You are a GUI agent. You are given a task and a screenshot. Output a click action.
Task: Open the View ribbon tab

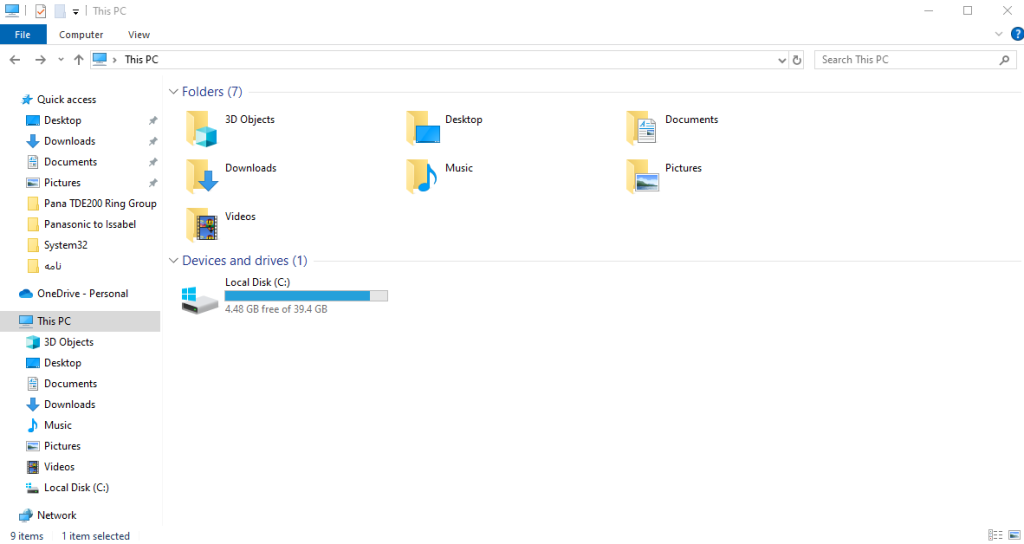click(138, 35)
